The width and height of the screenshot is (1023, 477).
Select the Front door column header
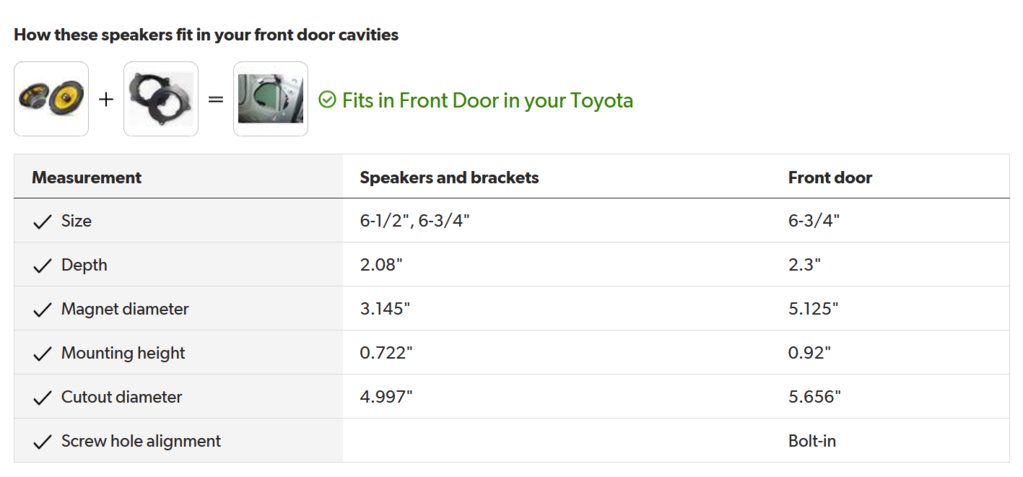(x=830, y=177)
